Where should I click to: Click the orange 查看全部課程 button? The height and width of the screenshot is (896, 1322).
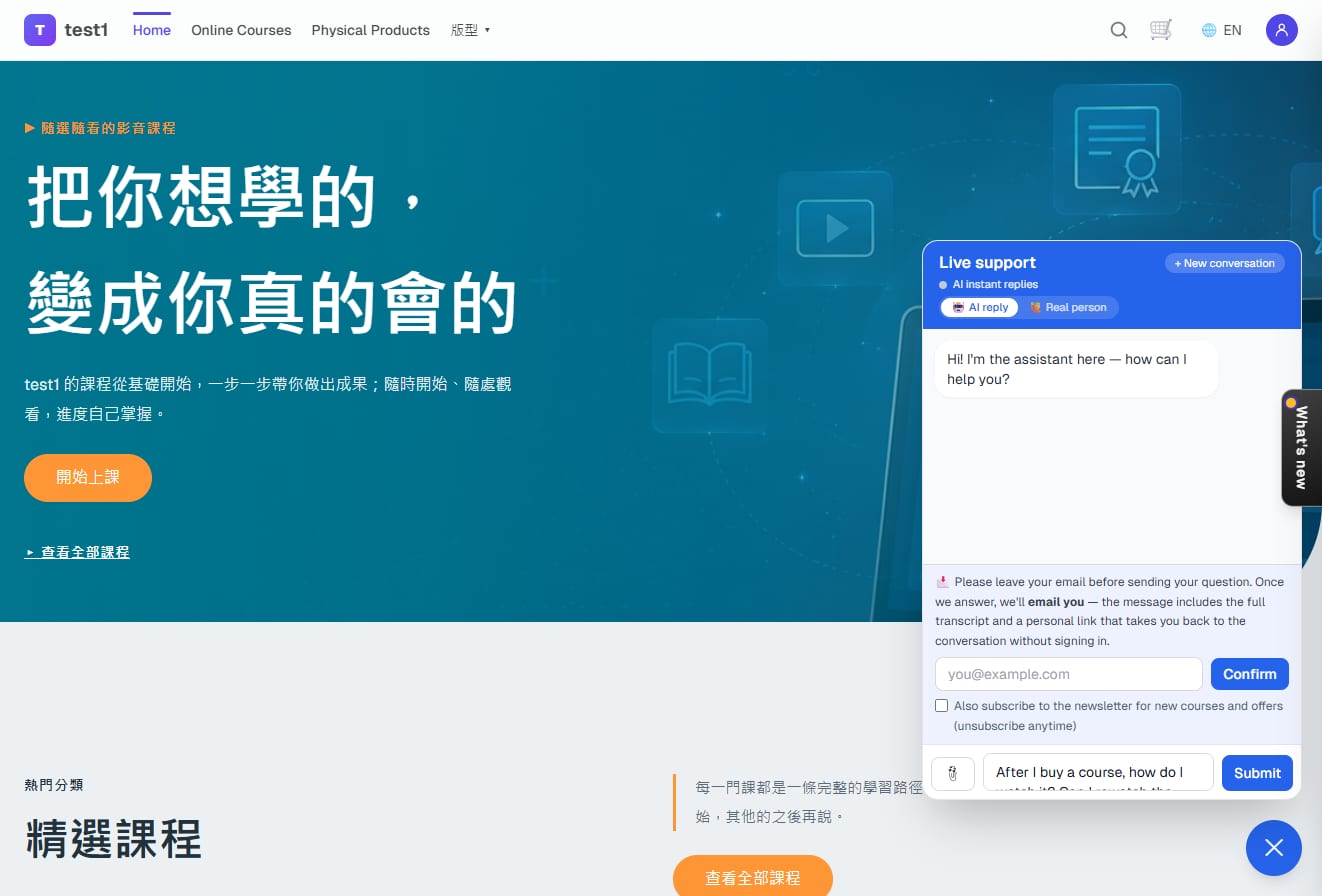point(753,876)
